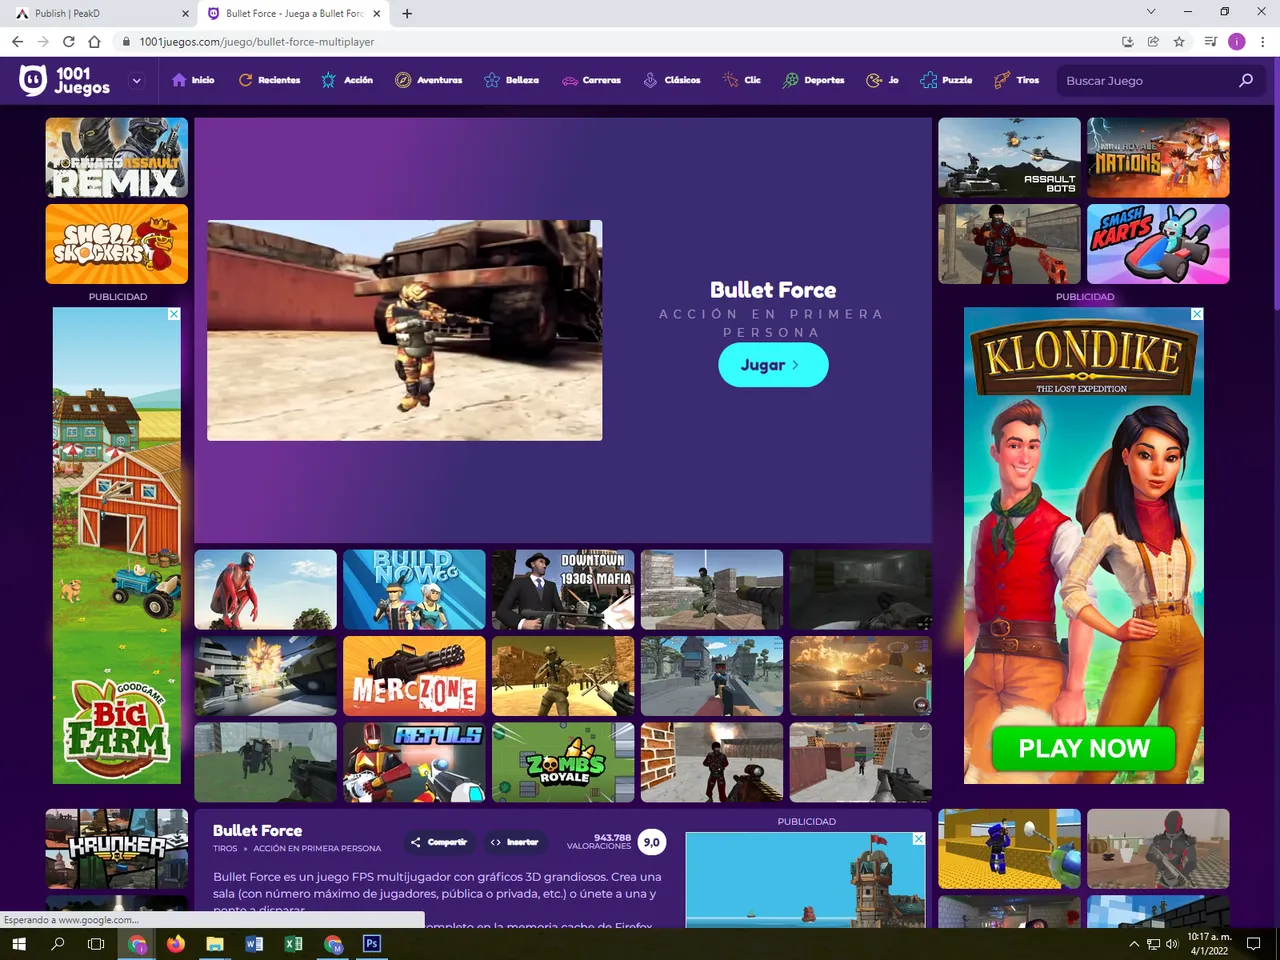Open the tab search dropdown
The height and width of the screenshot is (960, 1280).
[x=1151, y=12]
